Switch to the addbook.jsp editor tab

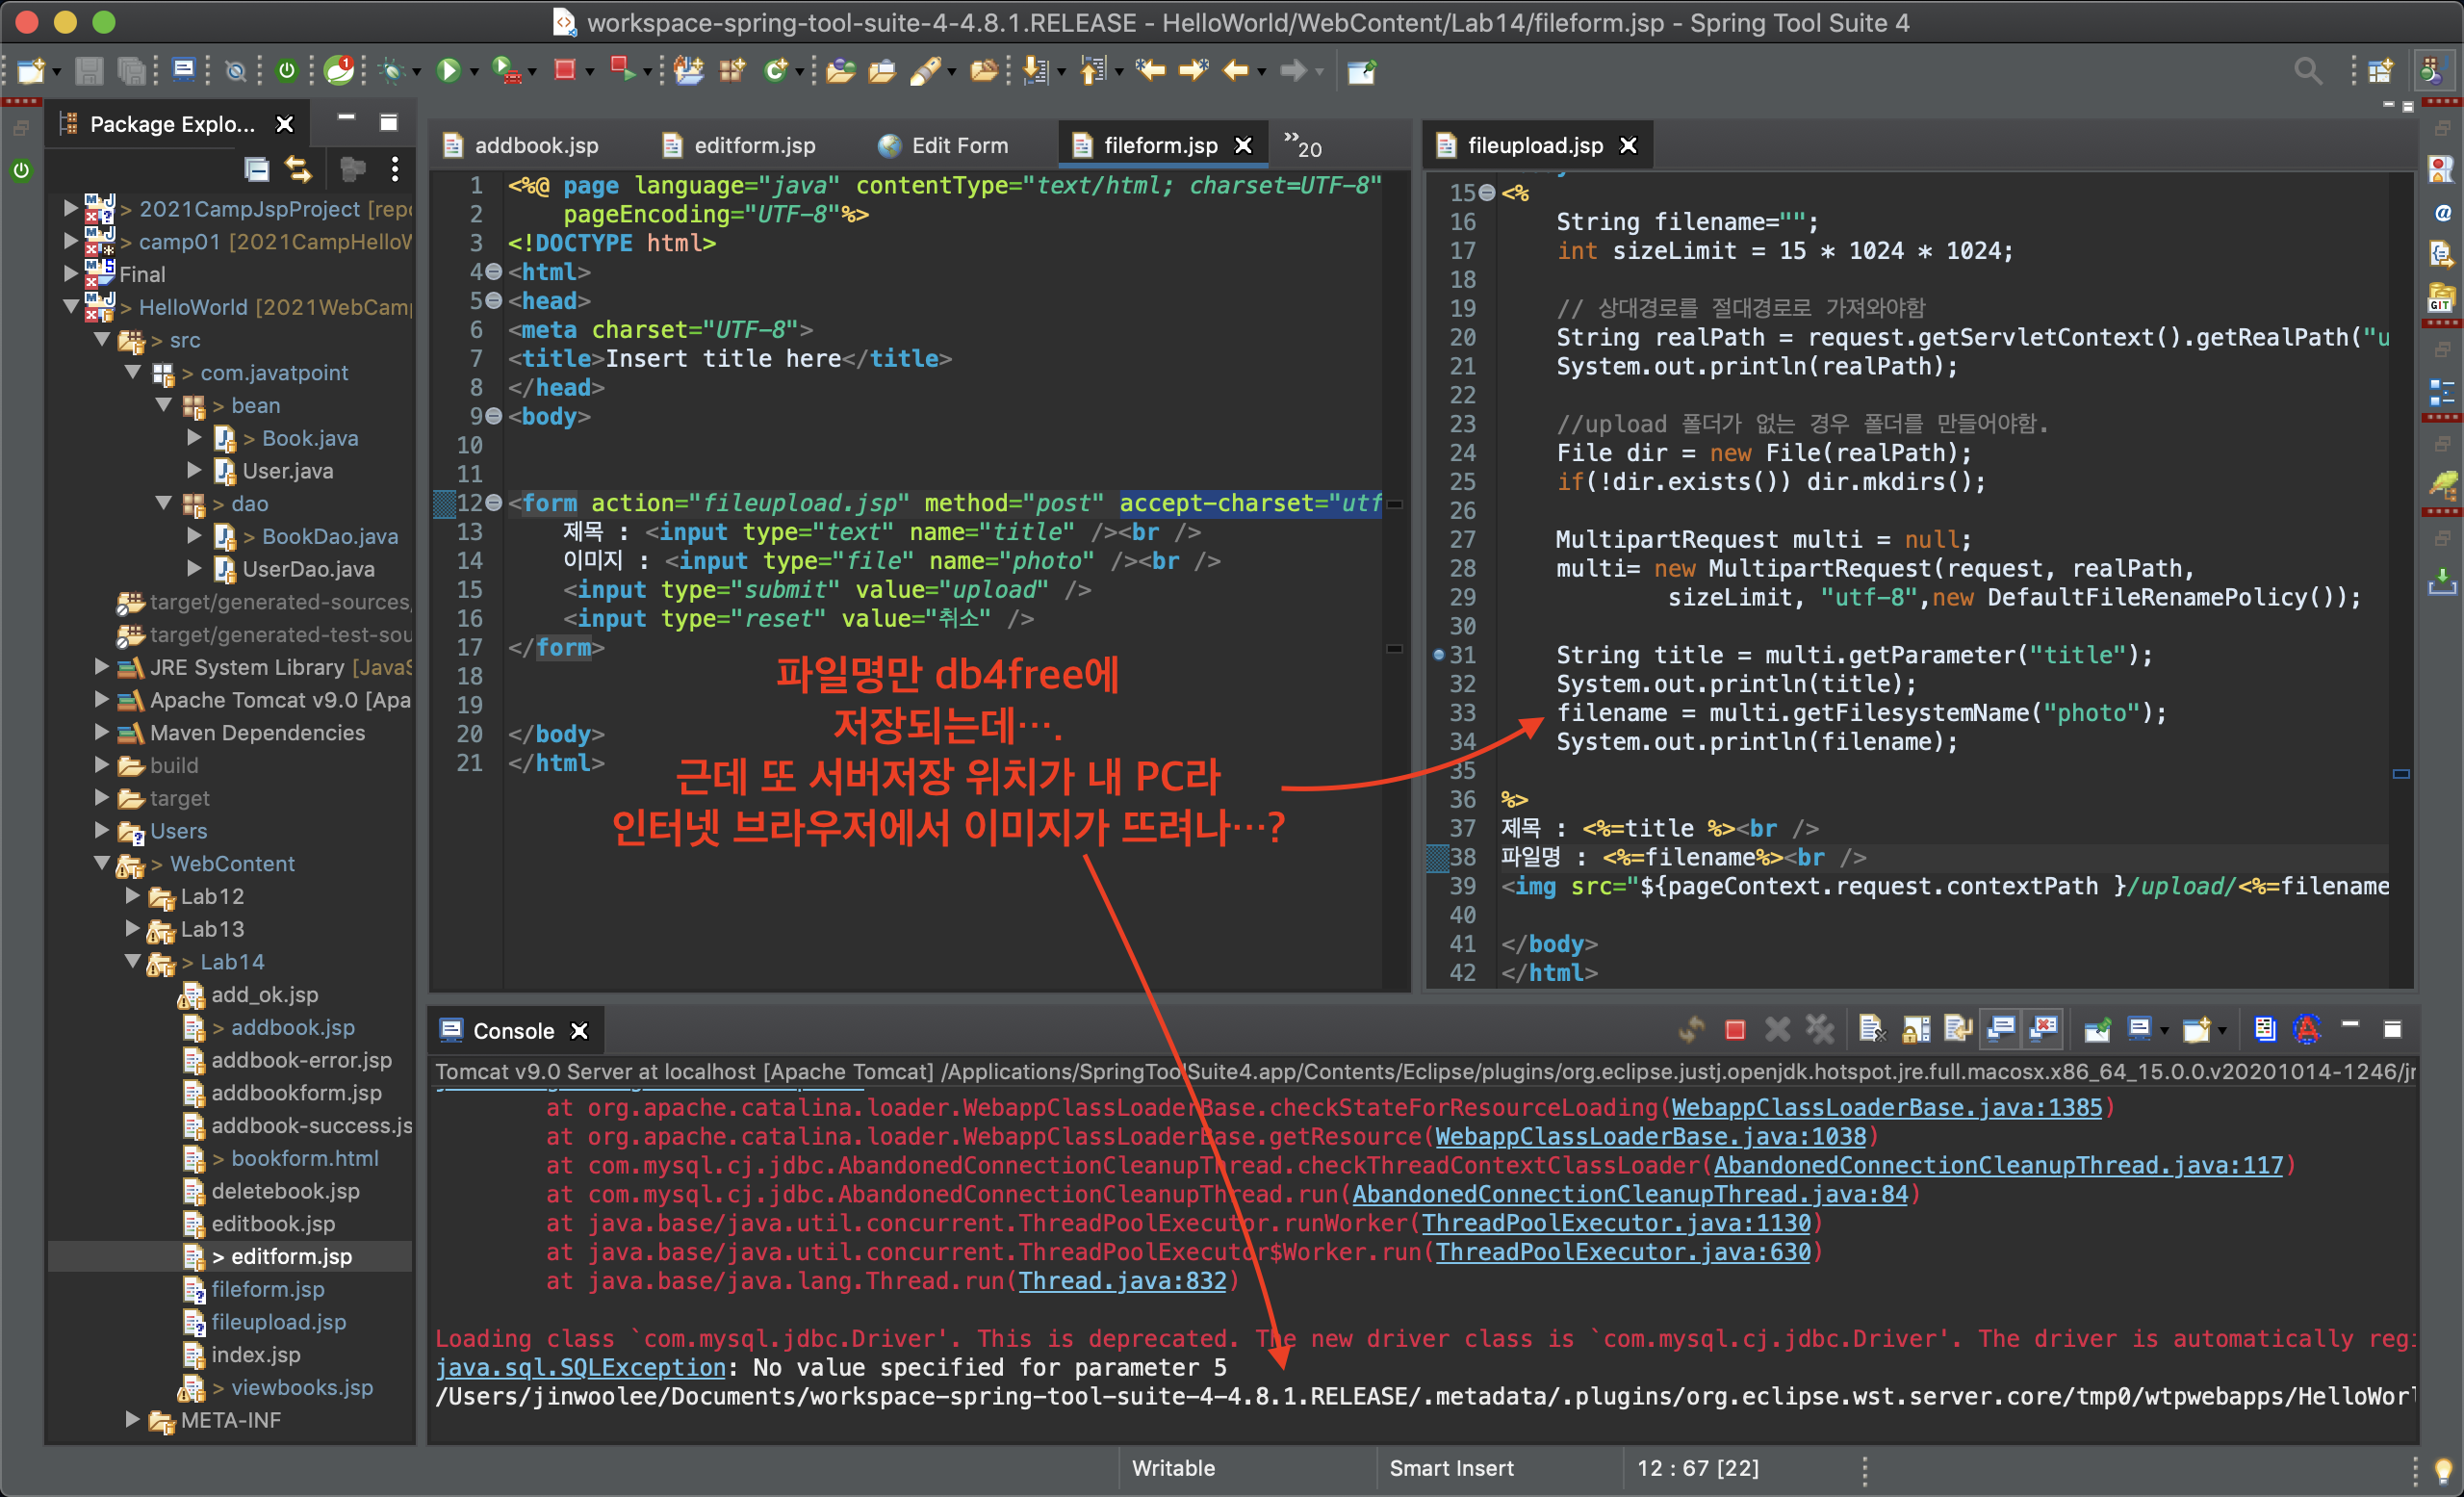click(x=535, y=146)
